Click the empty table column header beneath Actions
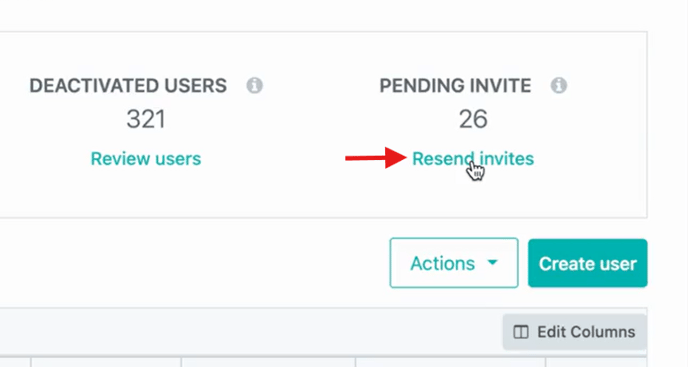Image resolution: width=688 pixels, height=367 pixels. click(x=450, y=362)
